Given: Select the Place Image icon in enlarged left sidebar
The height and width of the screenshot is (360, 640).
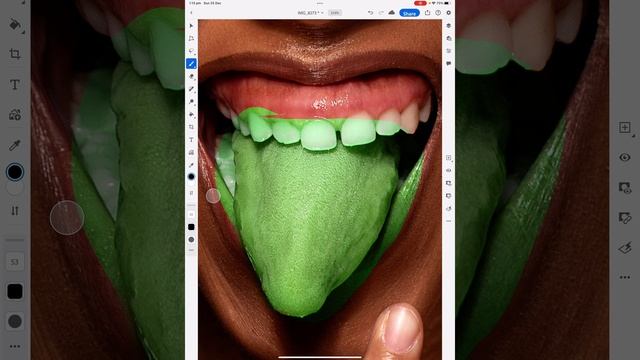Looking at the screenshot, I should (15, 115).
